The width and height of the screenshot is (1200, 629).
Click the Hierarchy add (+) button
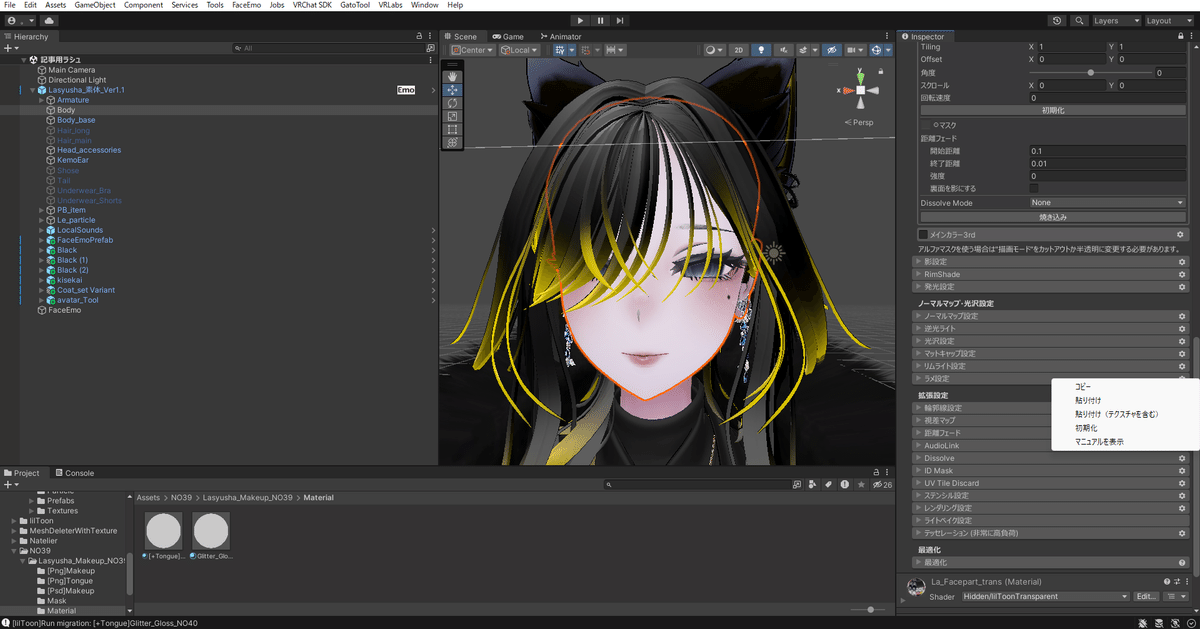click(x=10, y=48)
